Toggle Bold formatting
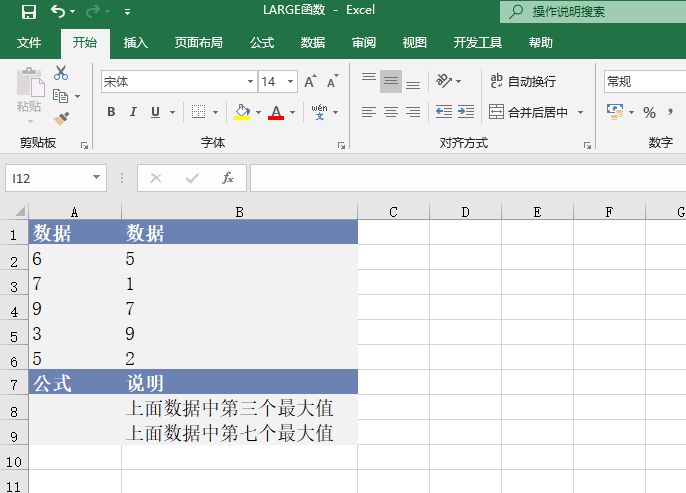Screen dimensions: 686x493 click(x=111, y=112)
